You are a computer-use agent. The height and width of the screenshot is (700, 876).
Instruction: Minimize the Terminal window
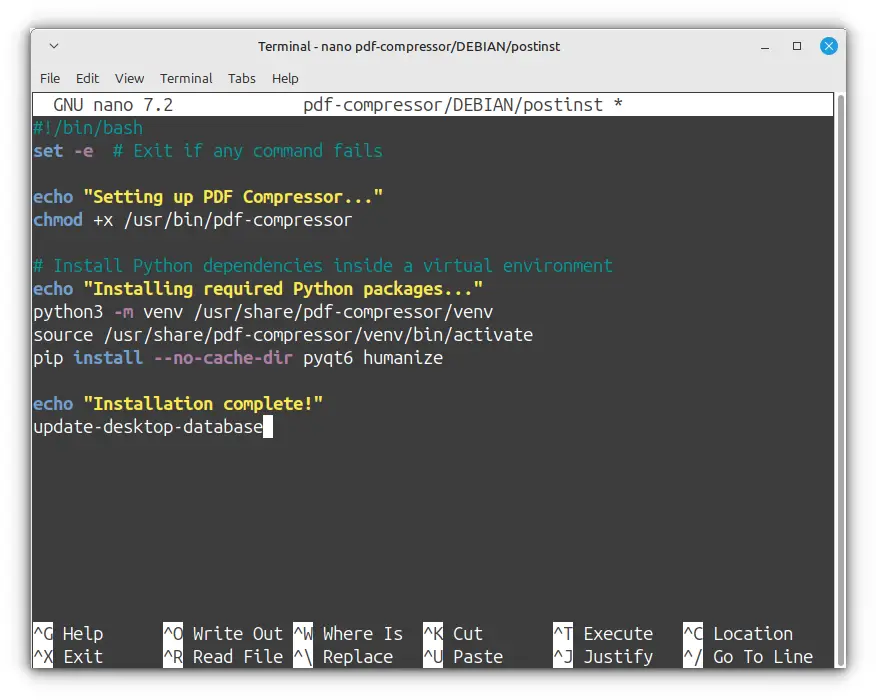pos(770,46)
